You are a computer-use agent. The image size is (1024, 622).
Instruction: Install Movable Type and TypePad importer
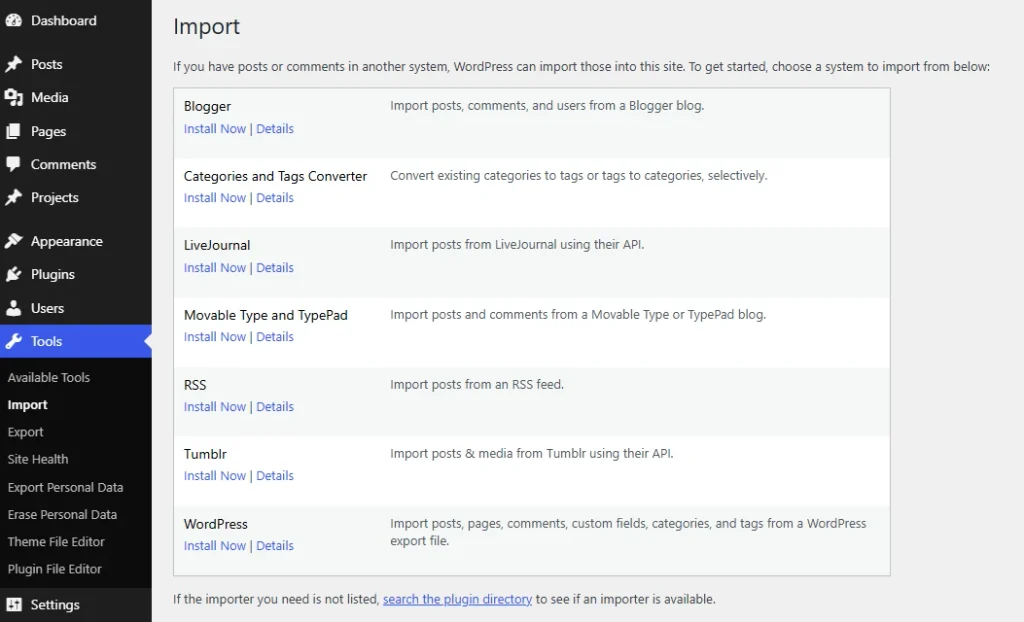click(215, 337)
